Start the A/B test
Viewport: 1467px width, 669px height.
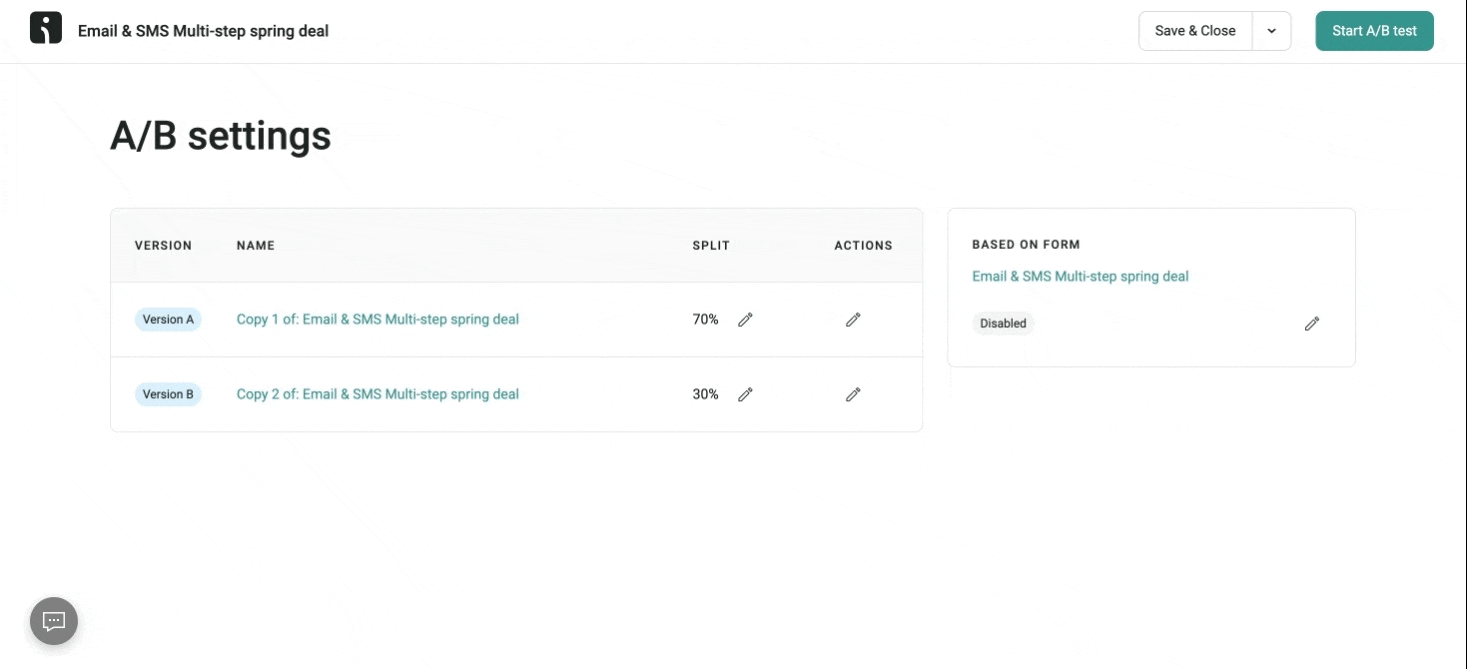pyautogui.click(x=1374, y=31)
